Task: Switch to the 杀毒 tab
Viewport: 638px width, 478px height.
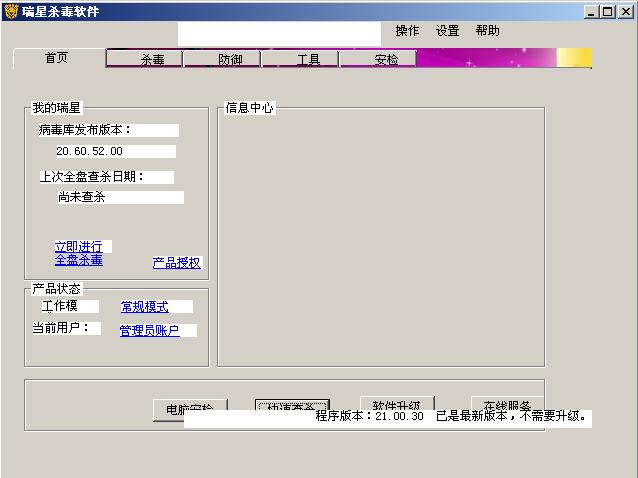Action: pos(144,59)
